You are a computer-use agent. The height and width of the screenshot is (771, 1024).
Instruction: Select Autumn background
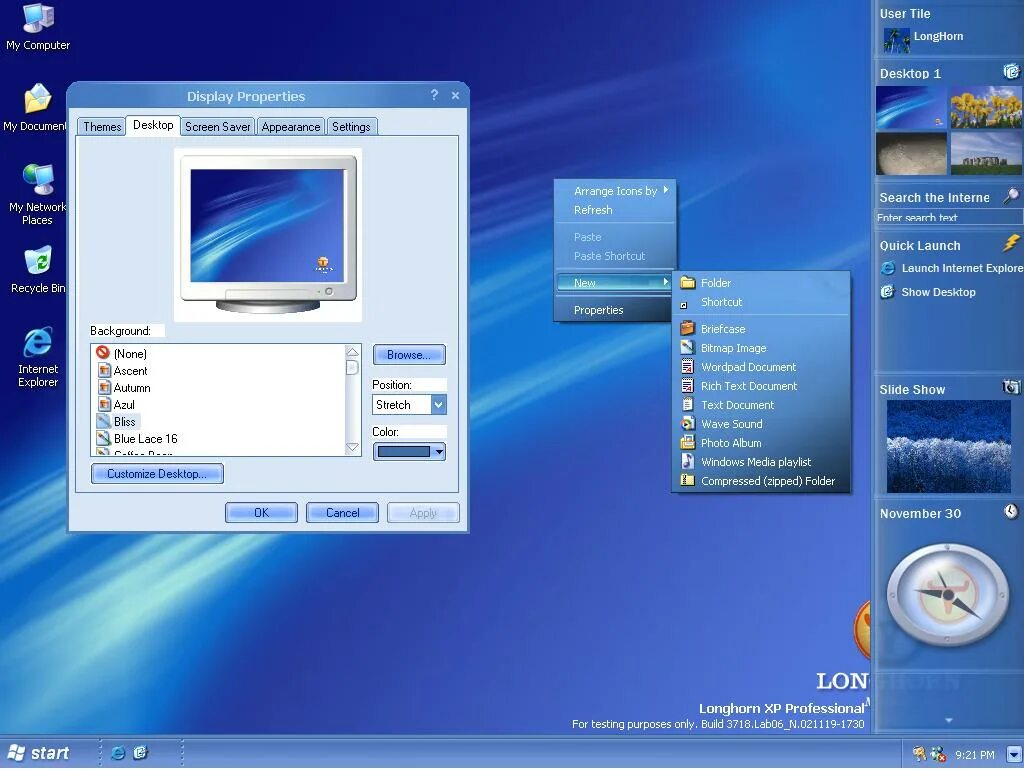[124, 387]
